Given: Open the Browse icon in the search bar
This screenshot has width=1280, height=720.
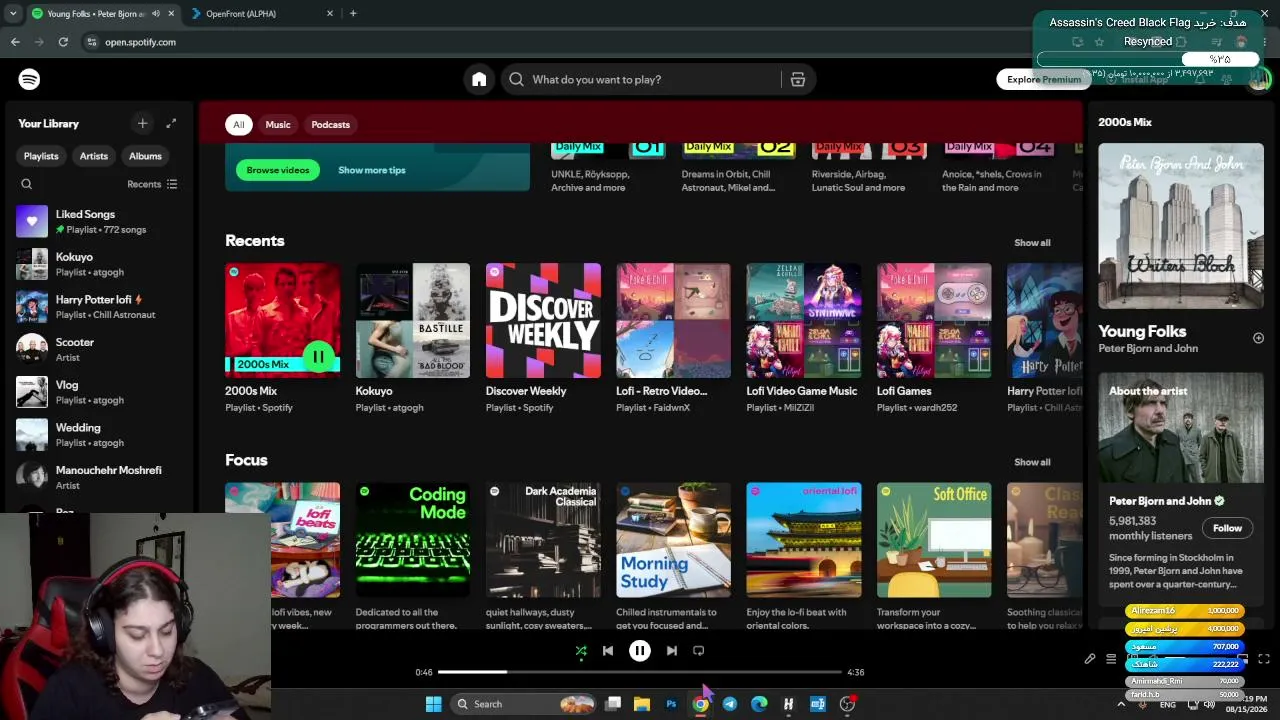Looking at the screenshot, I should tap(798, 79).
